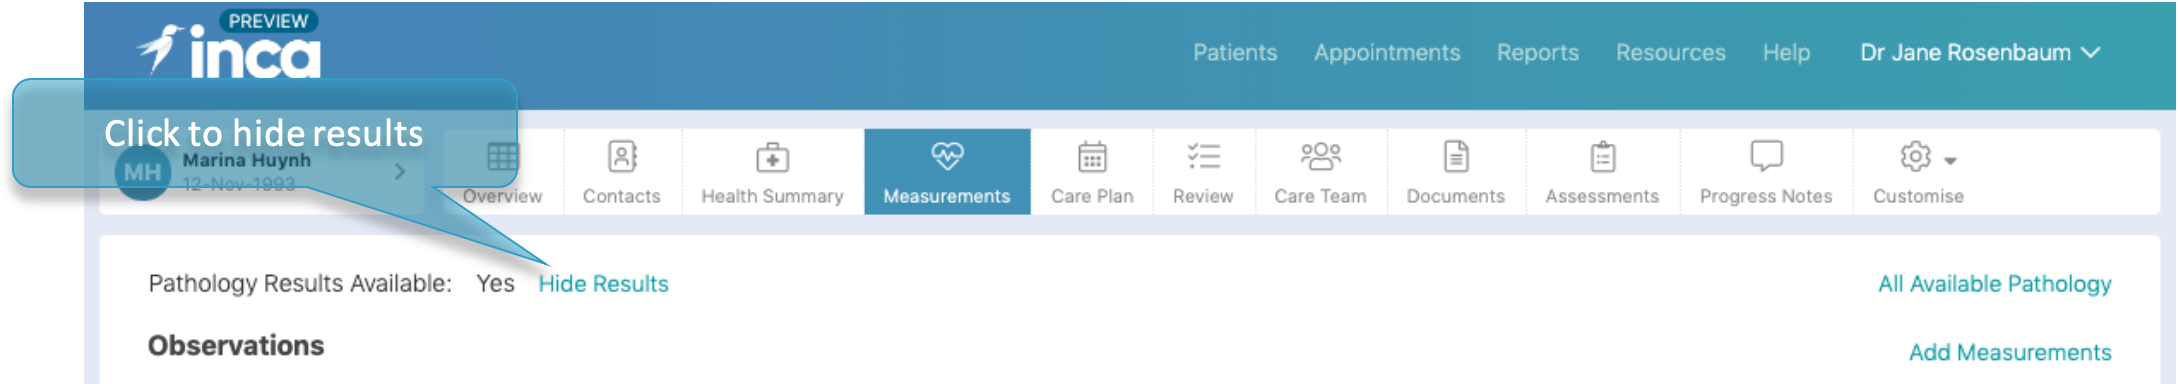Open the Progress Notes speech bubble icon
This screenshot has width=2178, height=384.
tap(1766, 156)
